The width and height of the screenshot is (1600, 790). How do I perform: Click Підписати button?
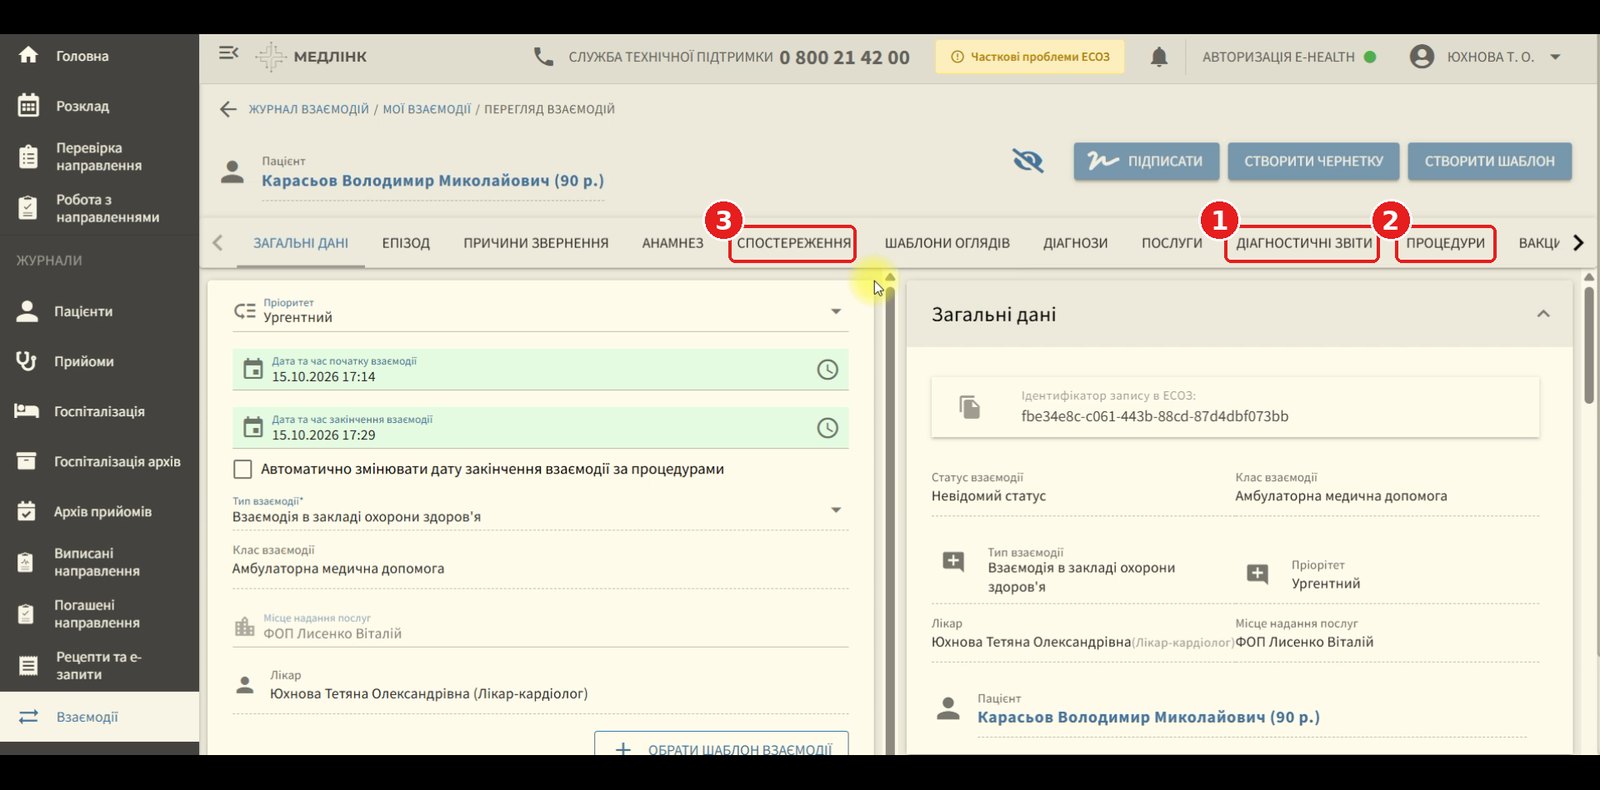click(1146, 161)
